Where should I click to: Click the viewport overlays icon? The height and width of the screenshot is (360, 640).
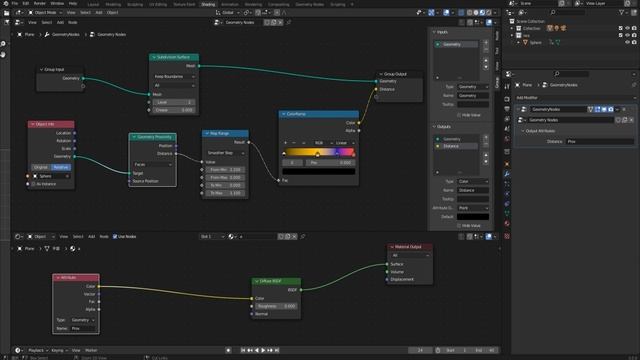tap(446, 13)
